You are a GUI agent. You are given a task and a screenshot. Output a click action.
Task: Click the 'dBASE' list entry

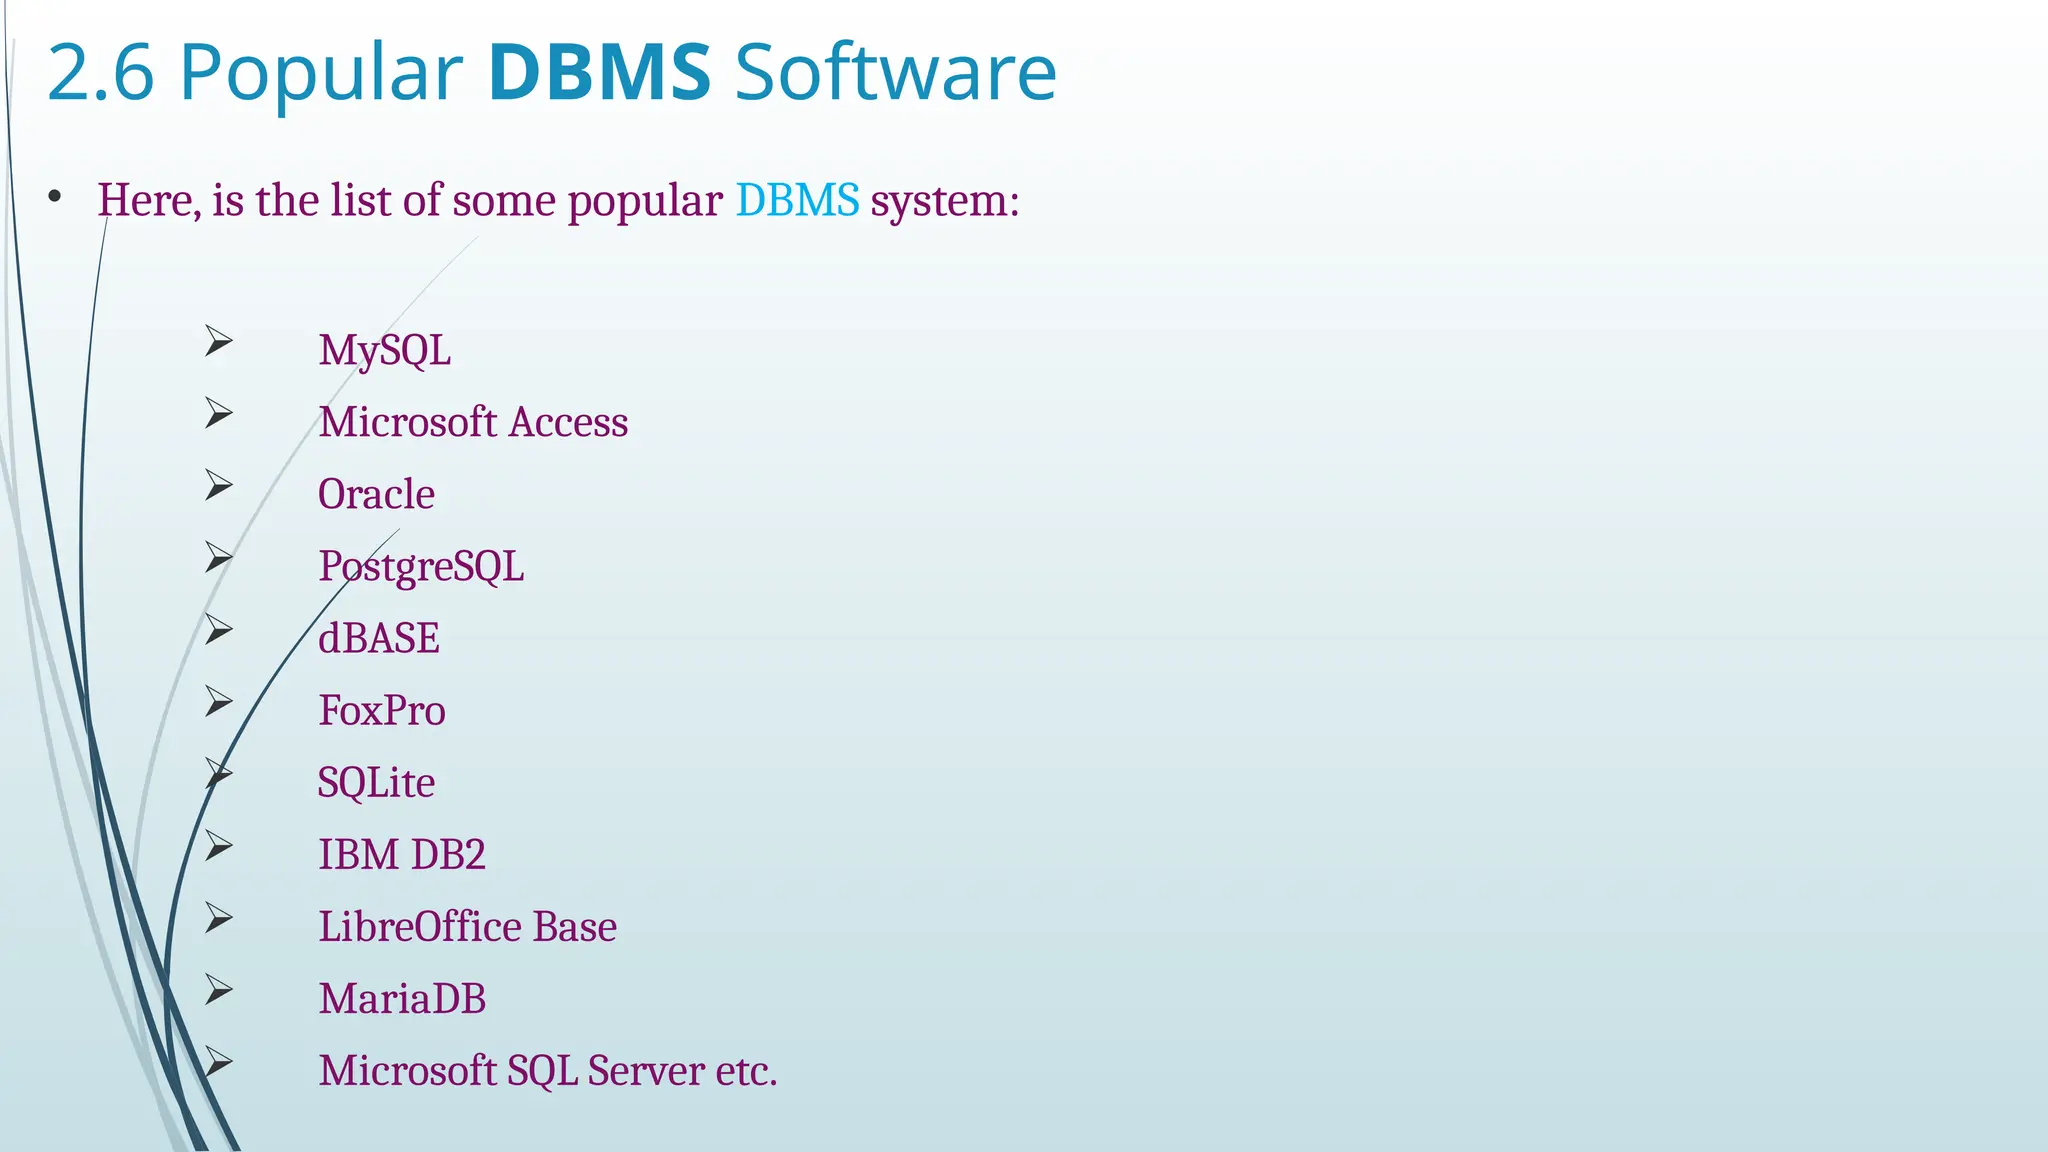click(x=379, y=638)
